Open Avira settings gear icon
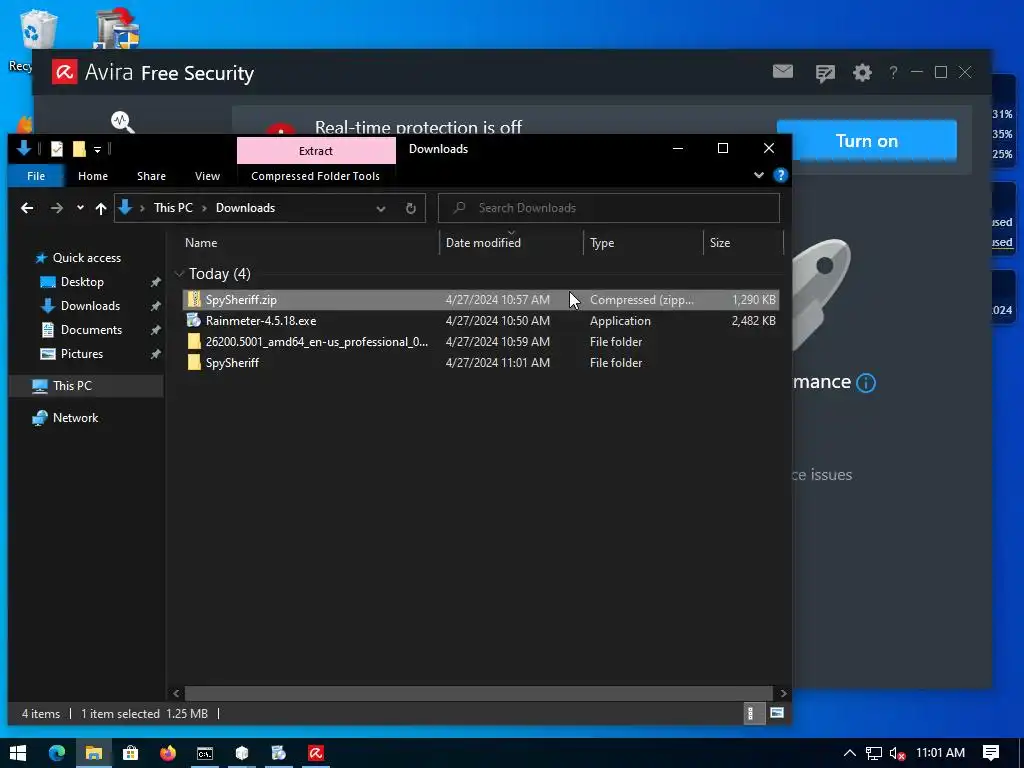The image size is (1024, 768). coord(862,72)
